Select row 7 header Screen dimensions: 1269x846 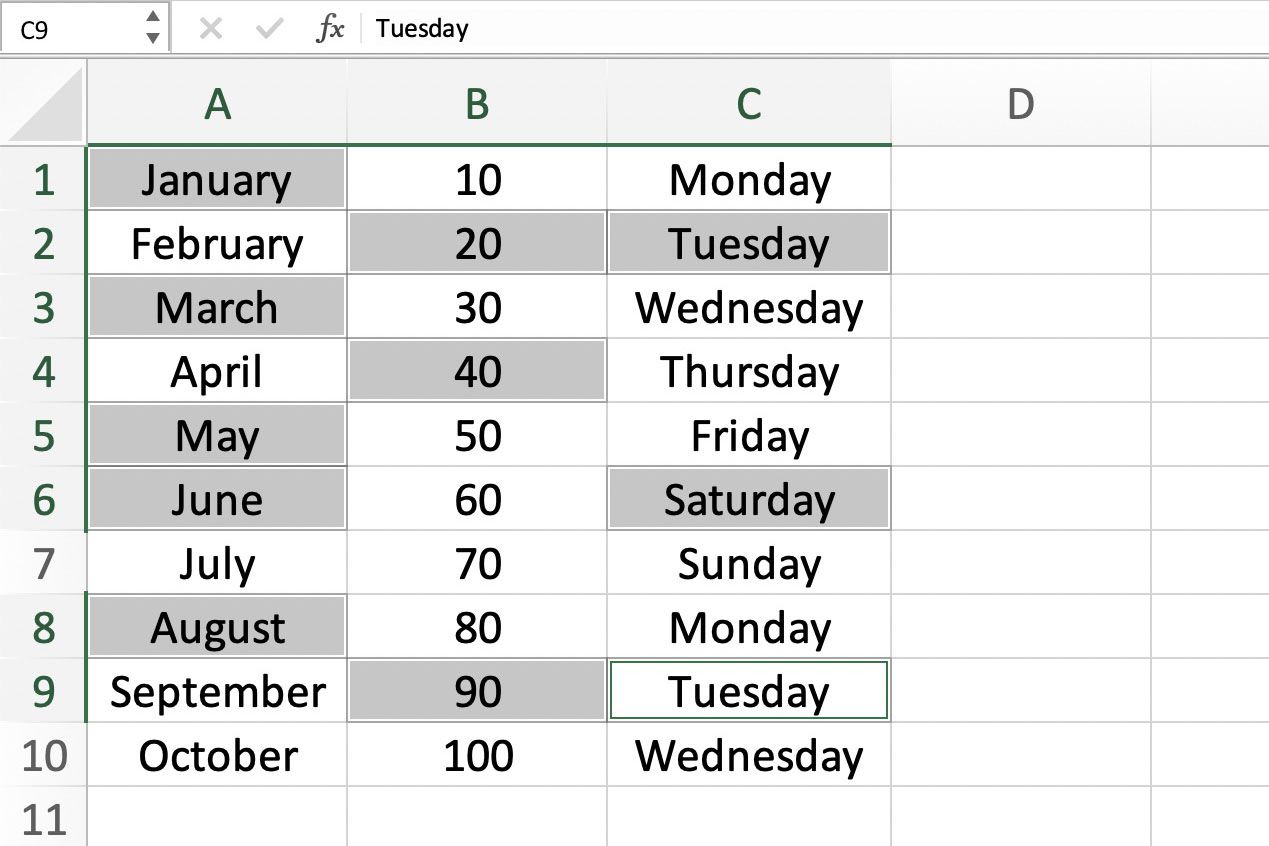pyautogui.click(x=43, y=564)
